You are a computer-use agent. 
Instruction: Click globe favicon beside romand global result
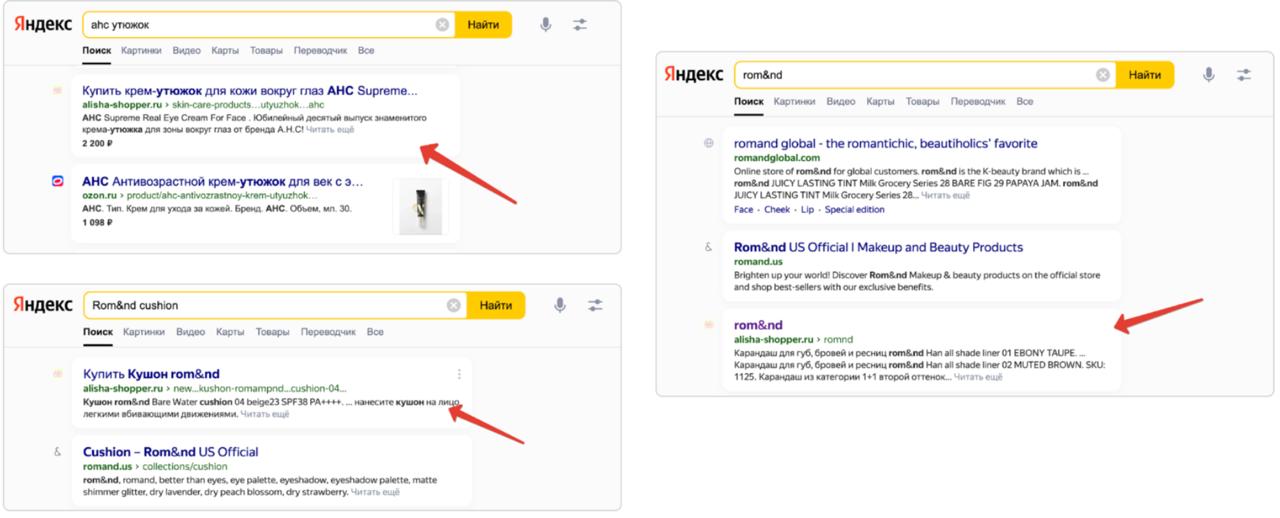(x=708, y=143)
